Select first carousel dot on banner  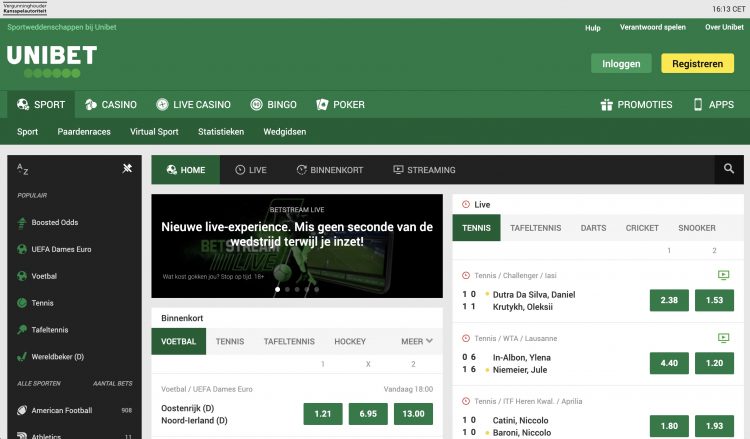tap(277, 289)
